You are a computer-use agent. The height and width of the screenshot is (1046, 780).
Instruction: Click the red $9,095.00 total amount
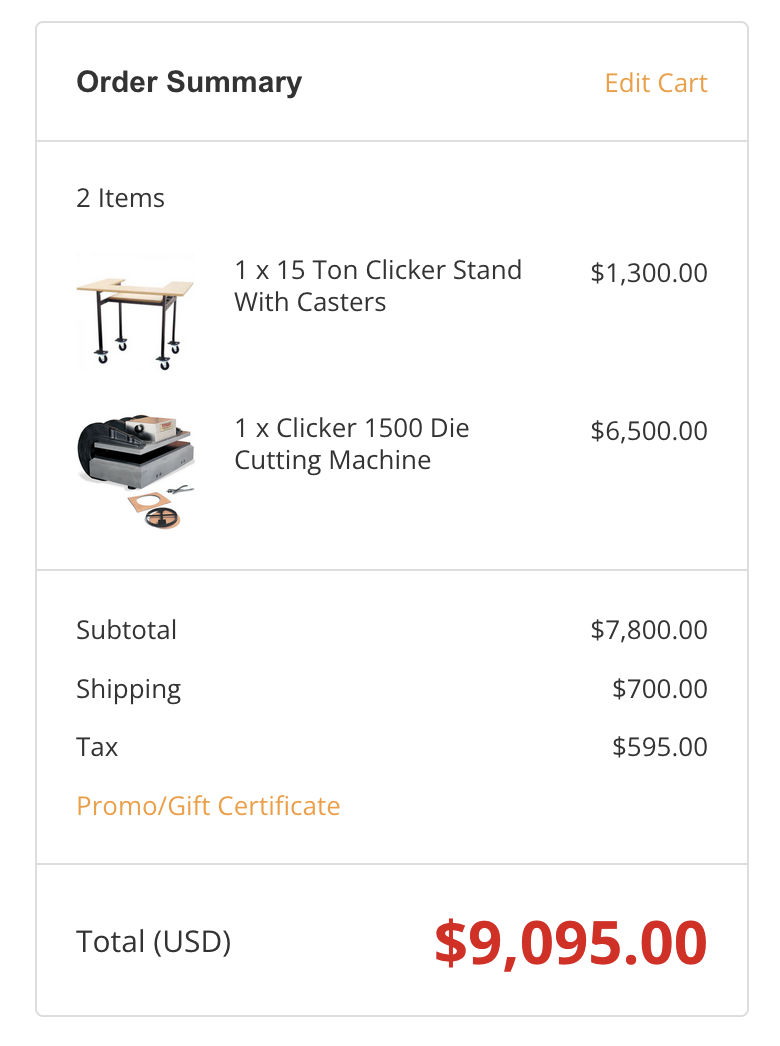[x=570, y=942]
